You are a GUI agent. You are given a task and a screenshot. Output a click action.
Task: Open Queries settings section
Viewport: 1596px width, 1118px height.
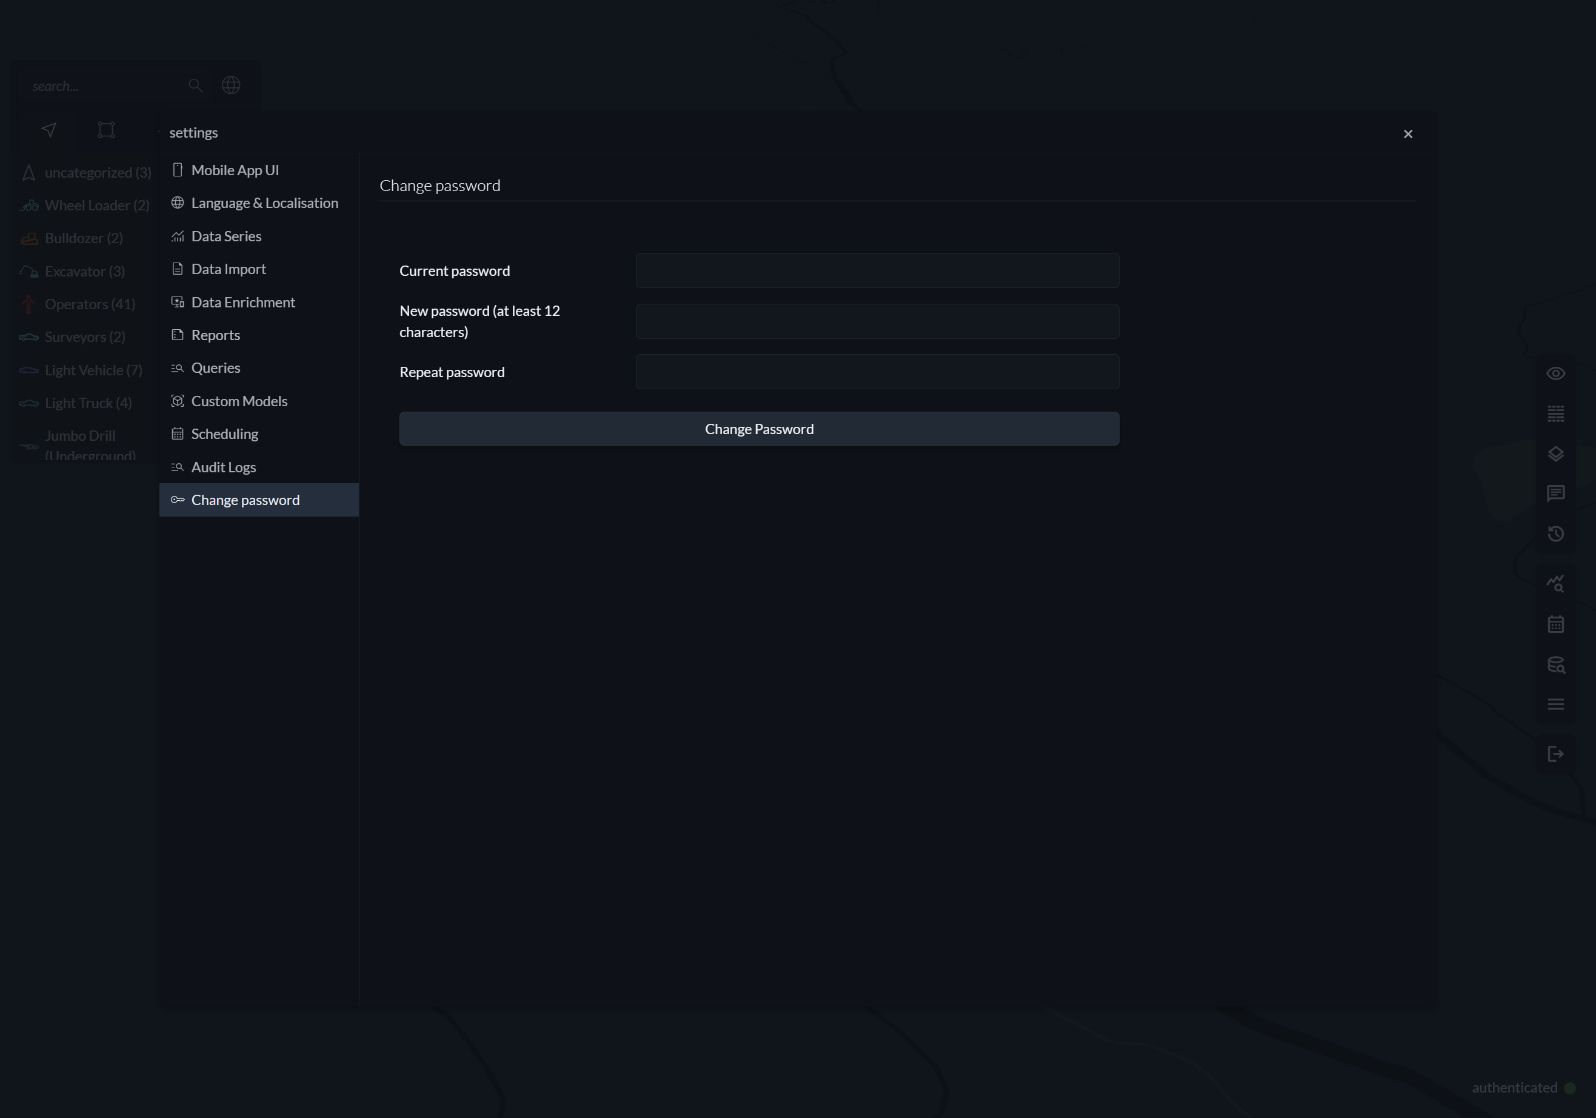259,368
